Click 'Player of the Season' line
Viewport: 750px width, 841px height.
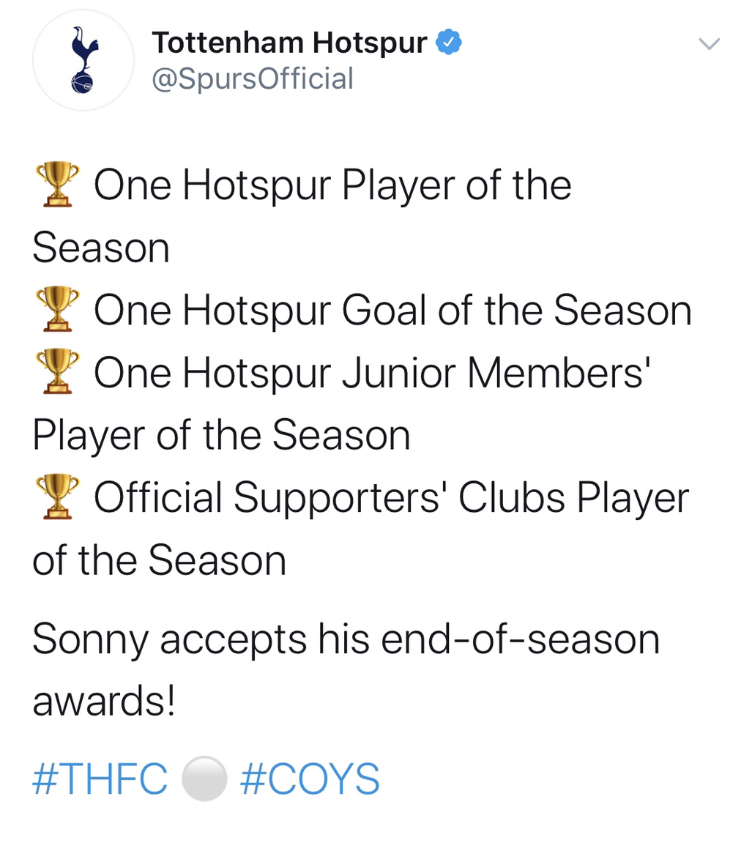221,436
